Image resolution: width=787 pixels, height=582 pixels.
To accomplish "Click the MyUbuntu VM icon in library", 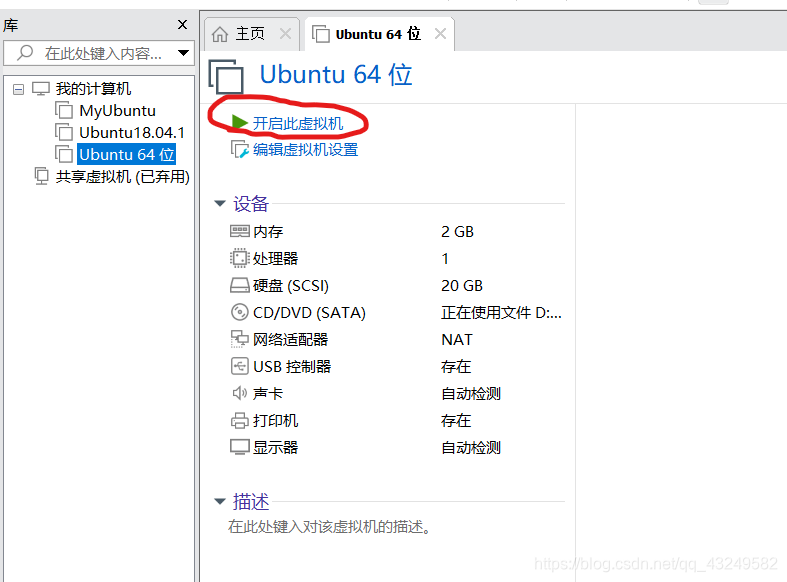I will pos(64,110).
